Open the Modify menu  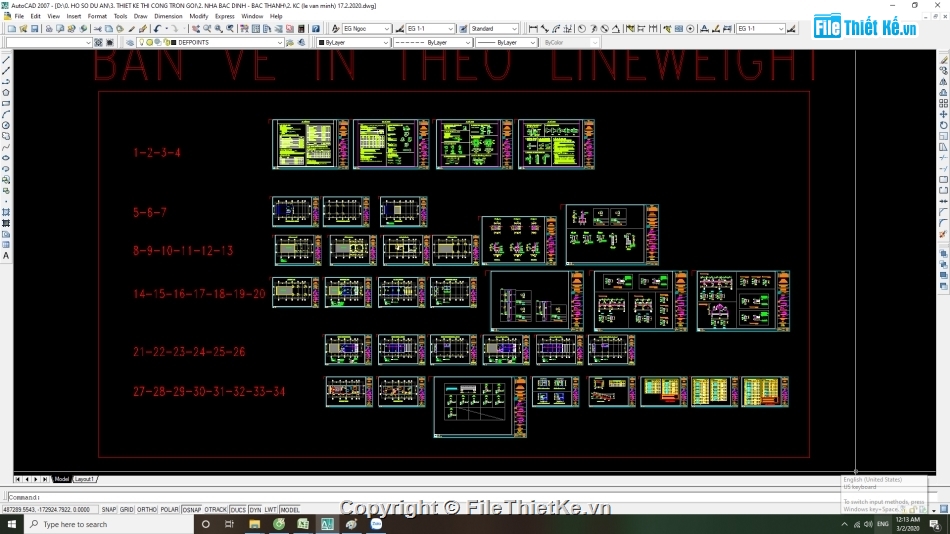(199, 16)
